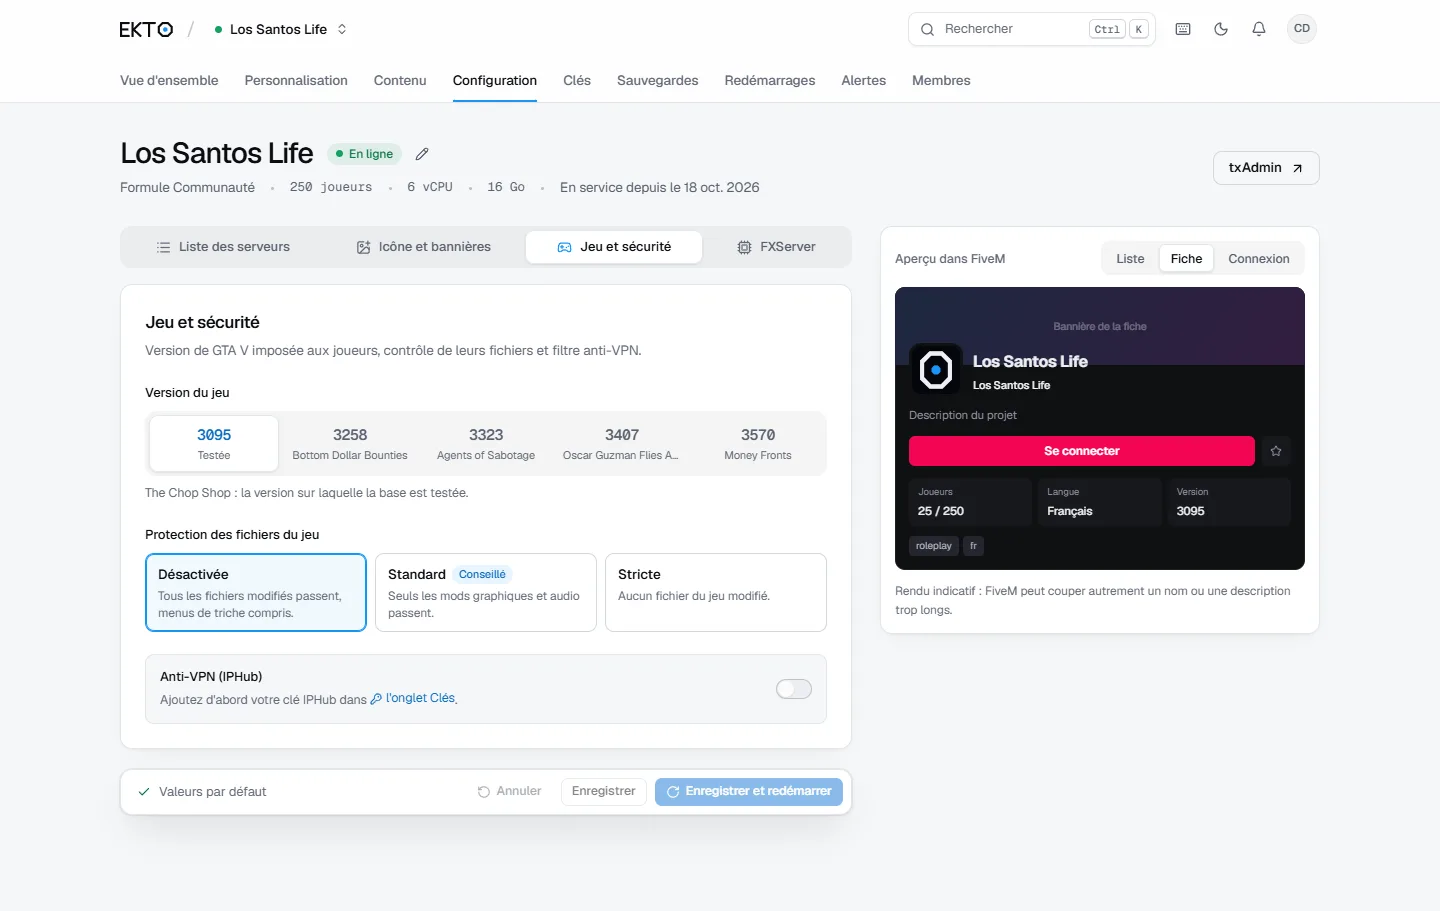This screenshot has height=911, width=1440.
Task: Click the Enregistrer button
Action: tap(604, 791)
